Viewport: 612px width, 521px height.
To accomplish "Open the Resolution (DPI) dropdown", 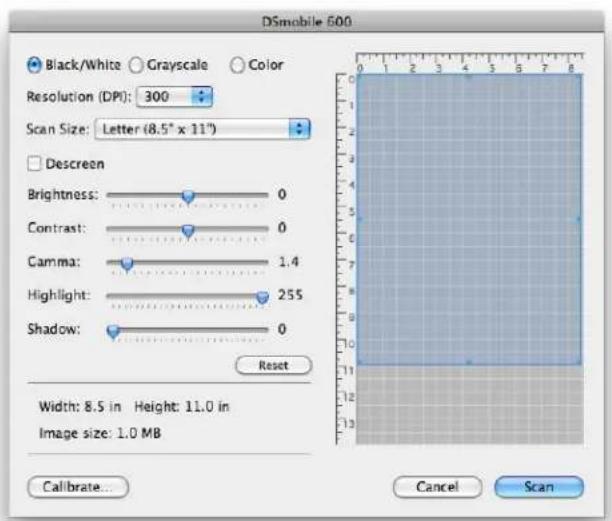I will click(174, 96).
